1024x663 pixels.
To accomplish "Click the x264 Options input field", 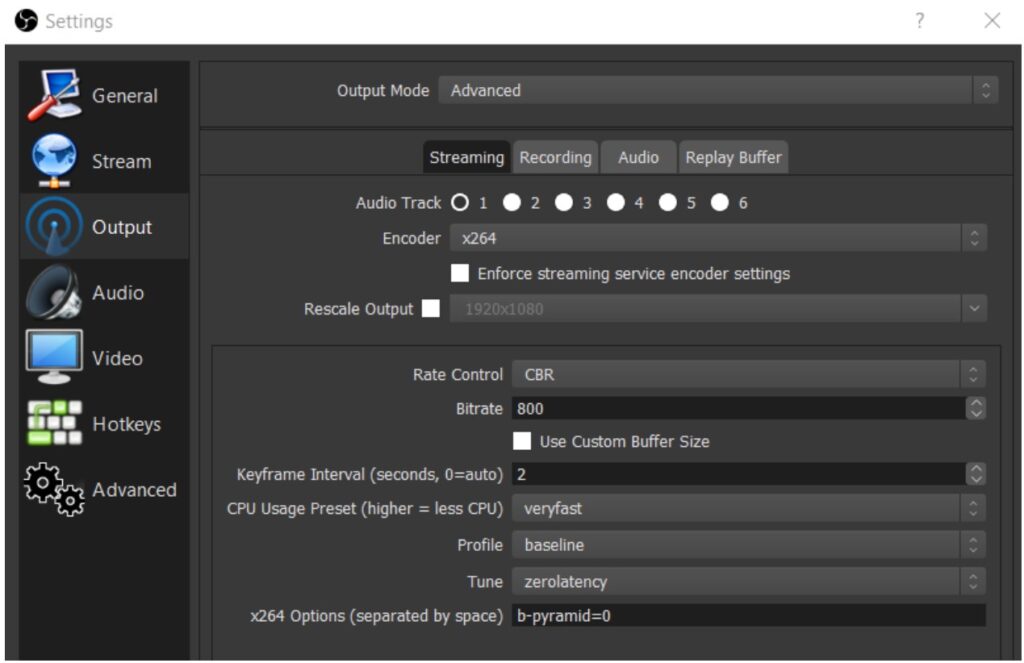I will click(x=740, y=616).
